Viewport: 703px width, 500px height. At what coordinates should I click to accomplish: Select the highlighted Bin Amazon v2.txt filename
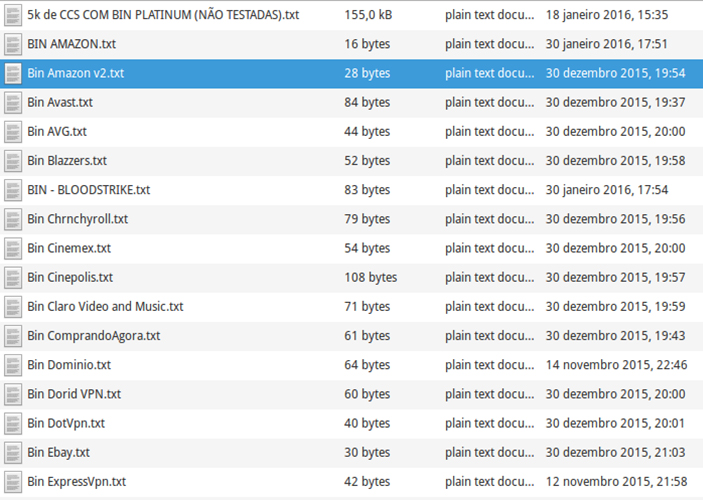click(x=75, y=73)
